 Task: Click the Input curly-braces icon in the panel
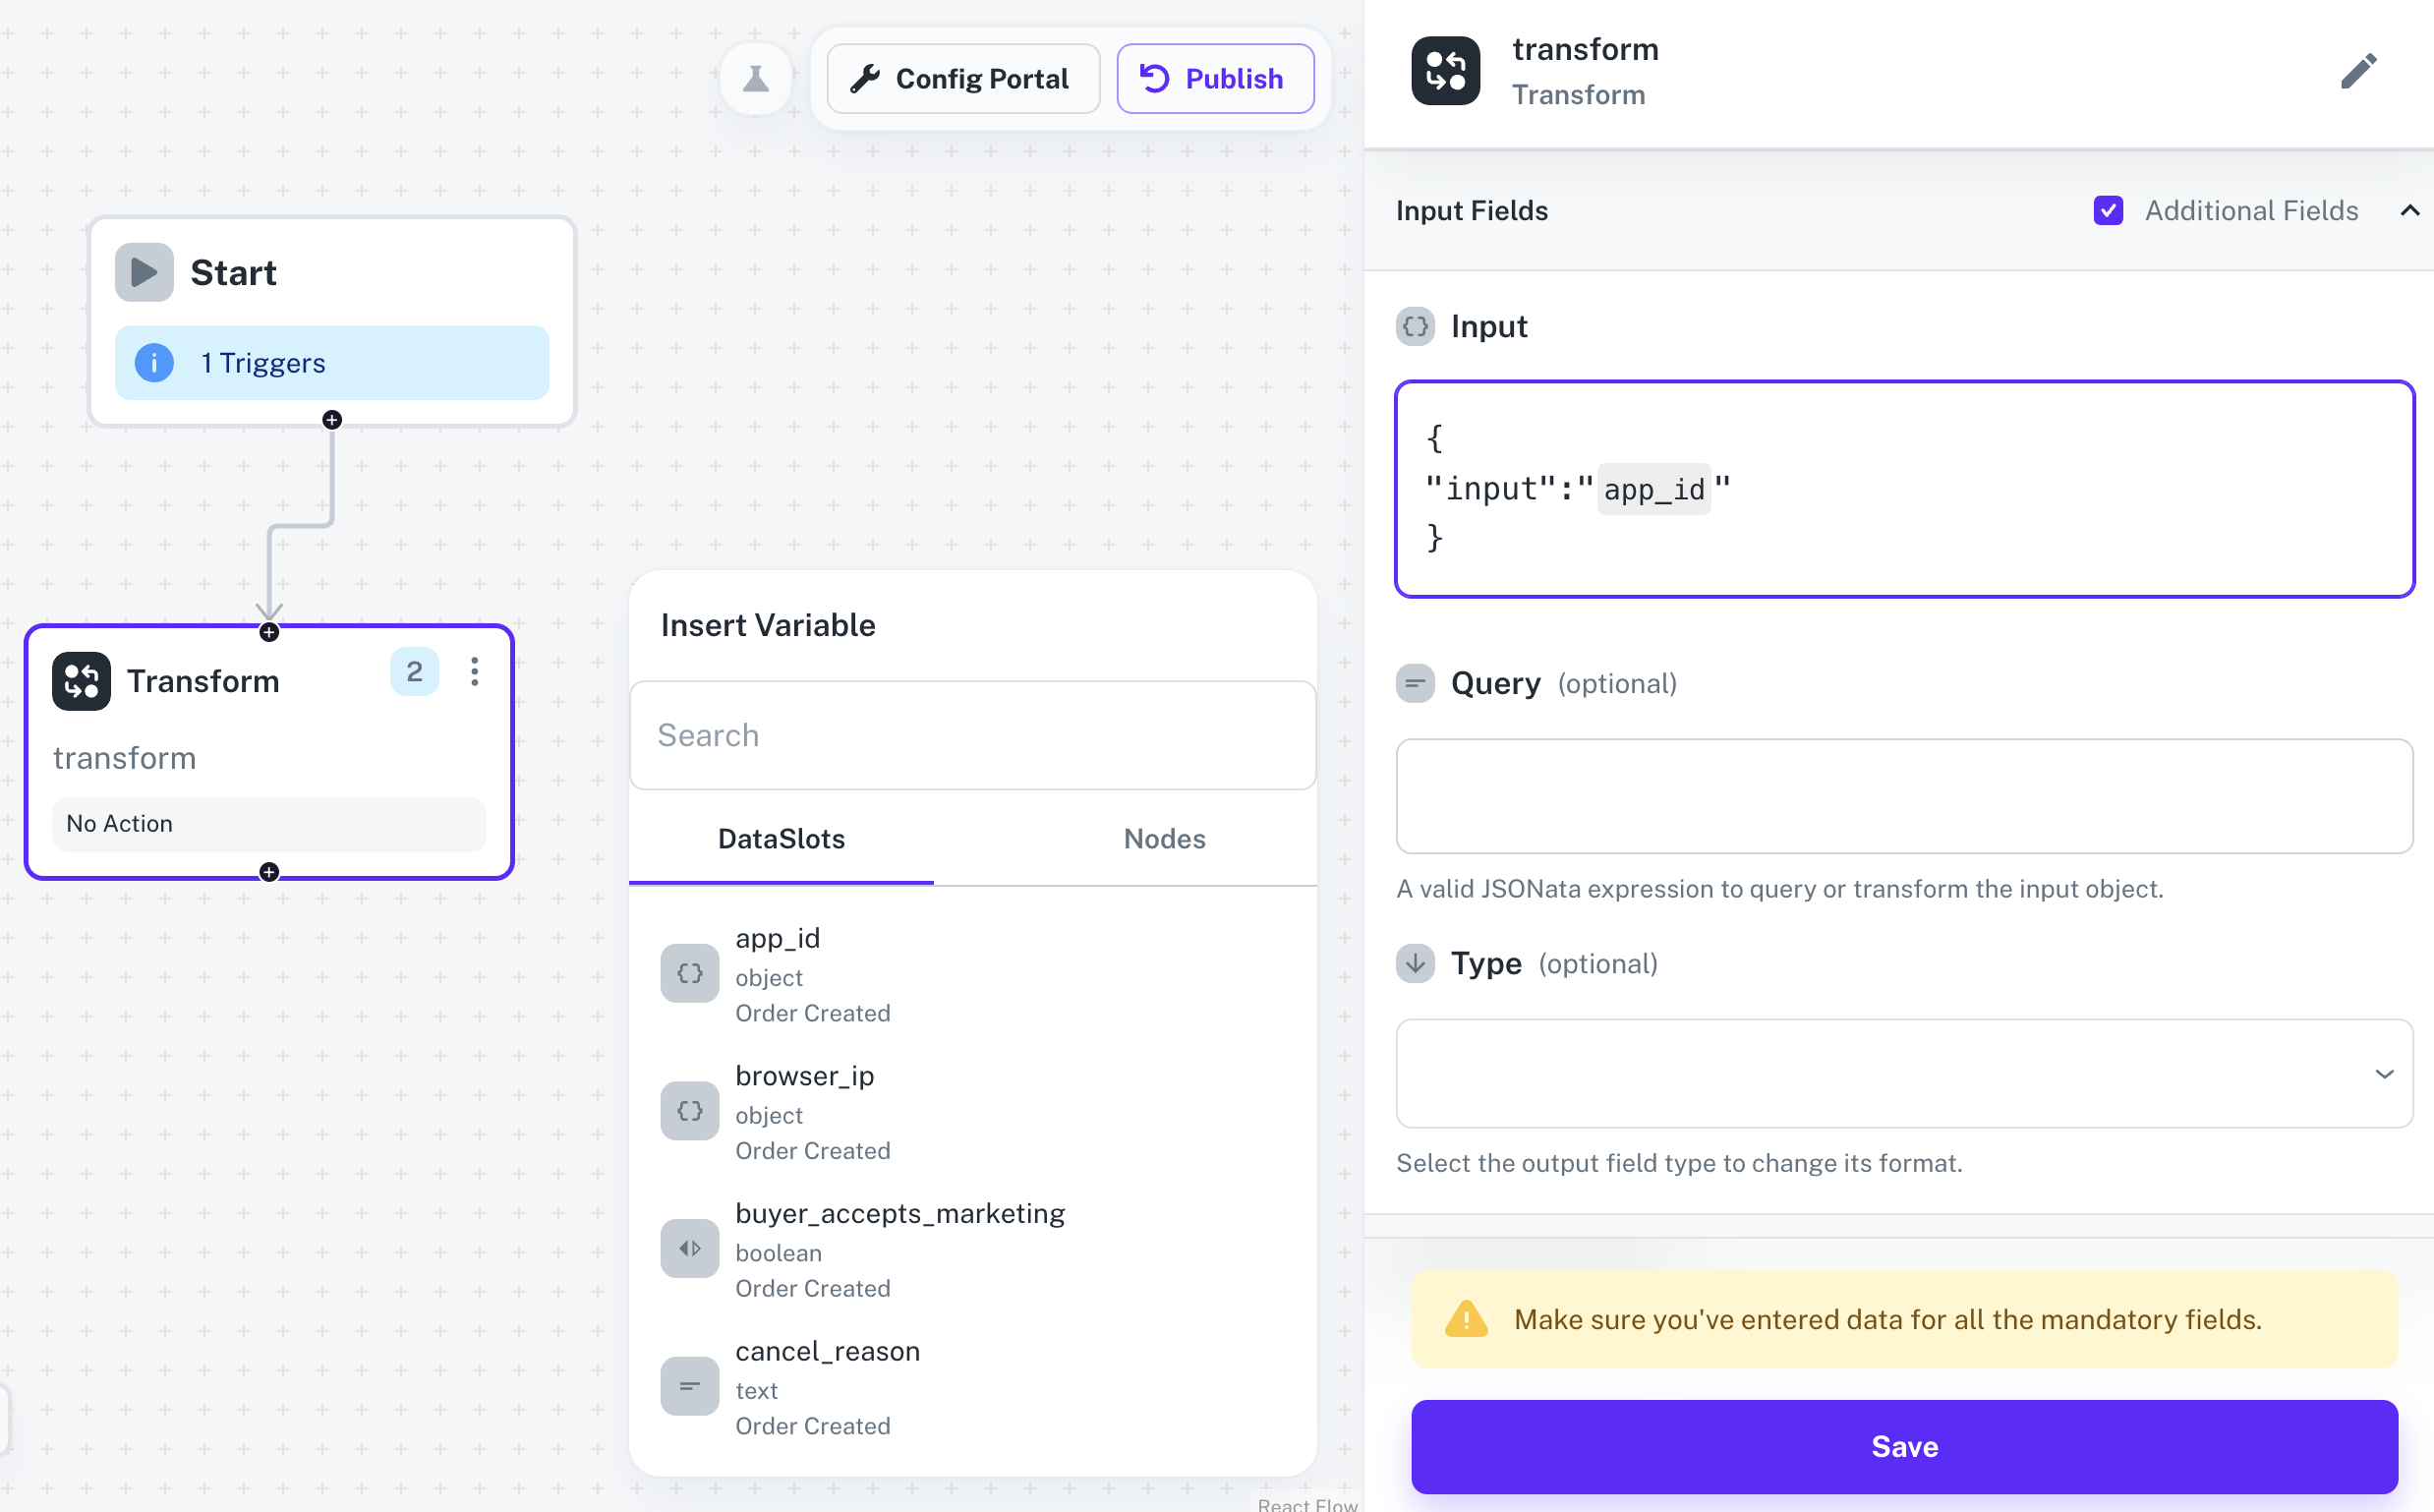click(x=1415, y=326)
